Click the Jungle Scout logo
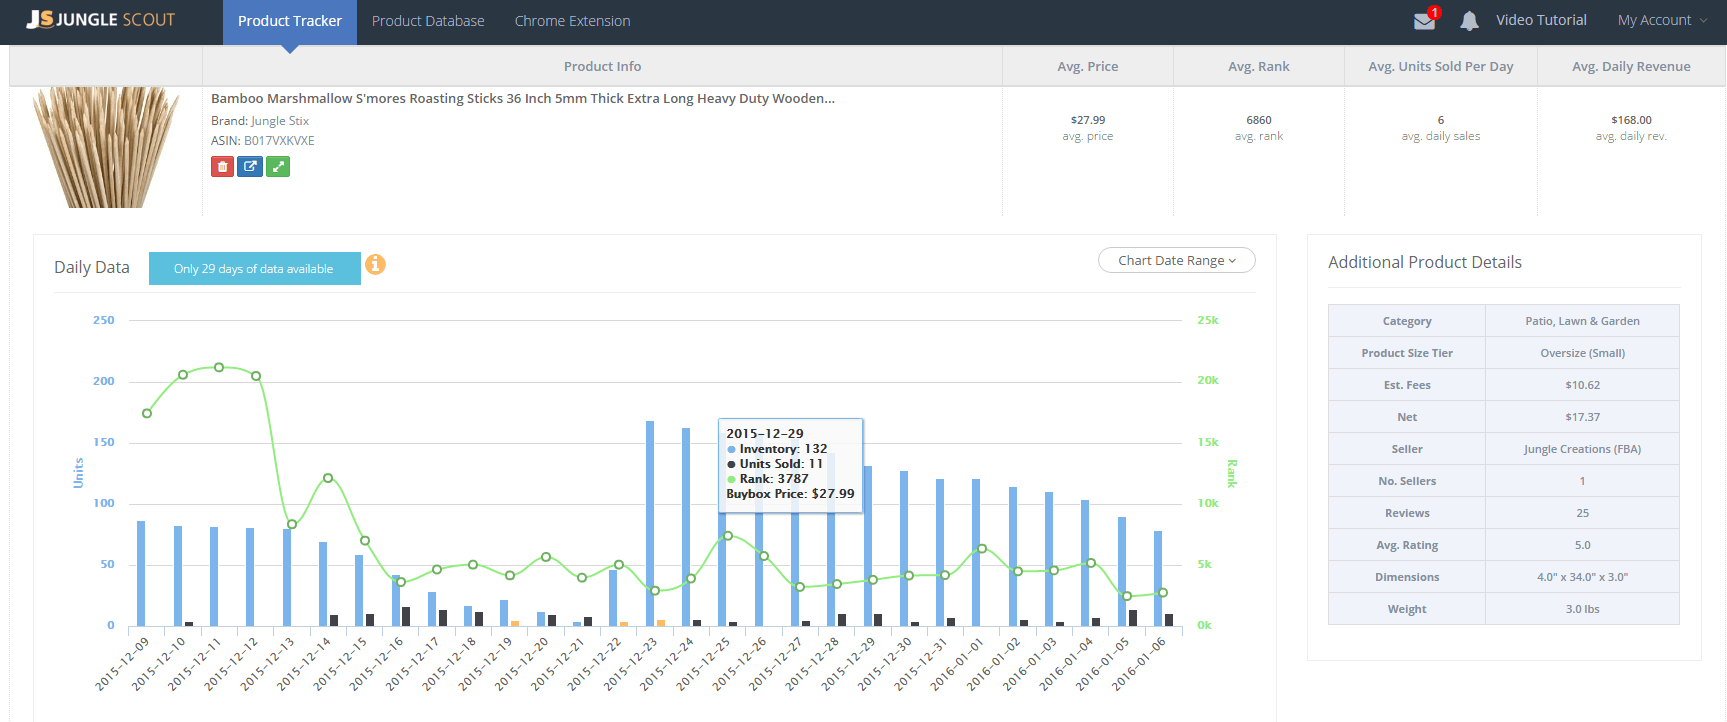 (x=101, y=20)
